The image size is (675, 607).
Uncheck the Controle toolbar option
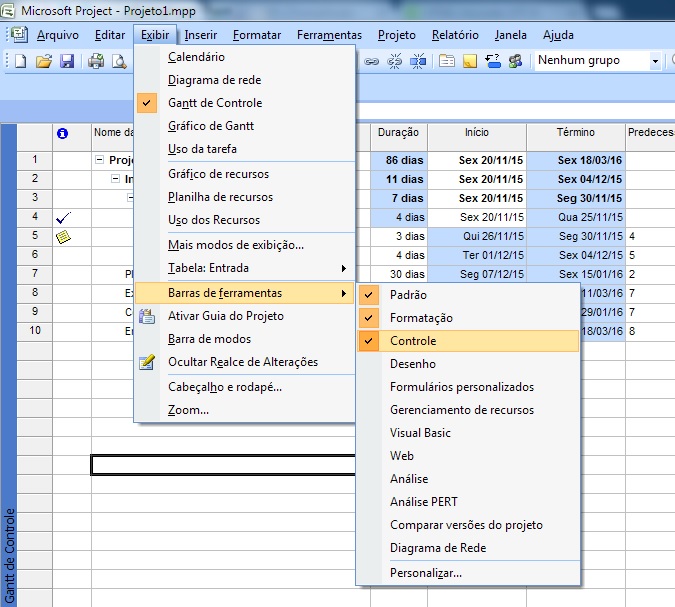pos(468,341)
